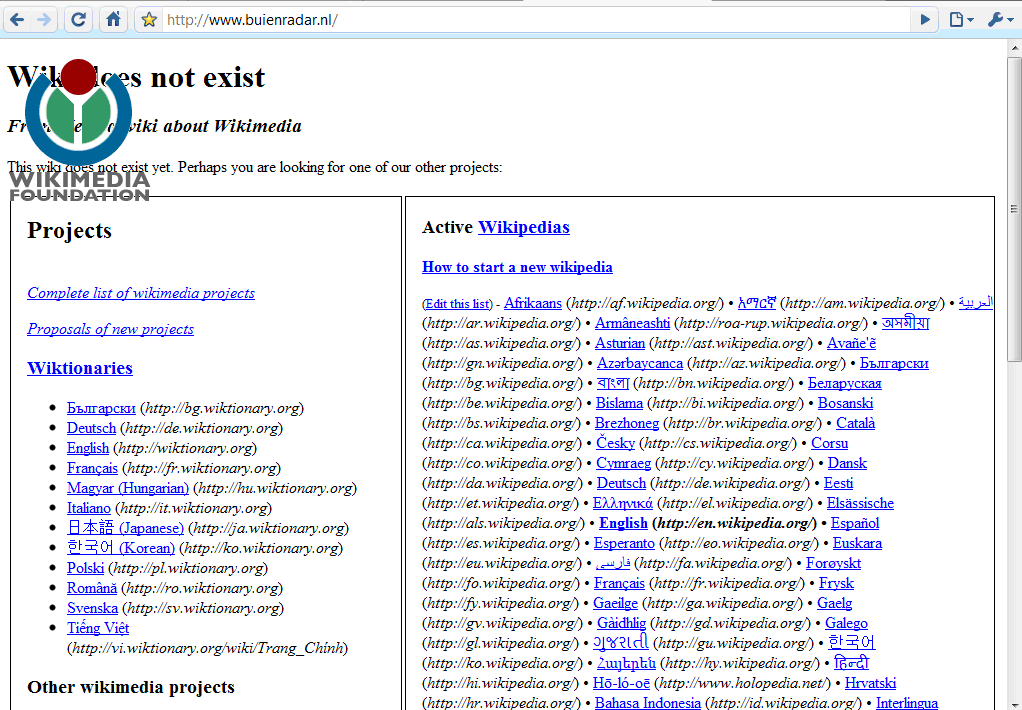Go to the home page via house icon

pyautogui.click(x=113, y=20)
